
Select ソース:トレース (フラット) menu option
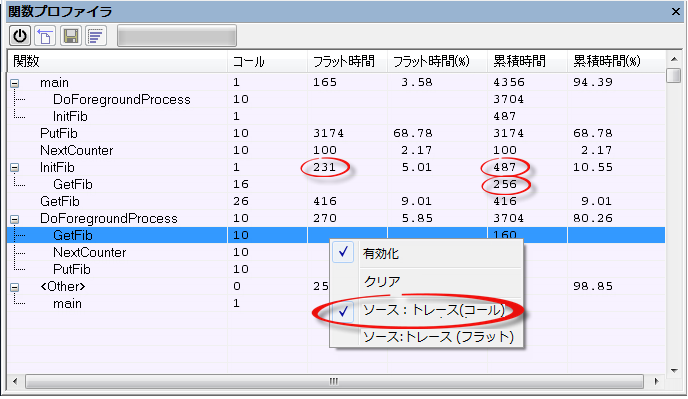[x=426, y=337]
